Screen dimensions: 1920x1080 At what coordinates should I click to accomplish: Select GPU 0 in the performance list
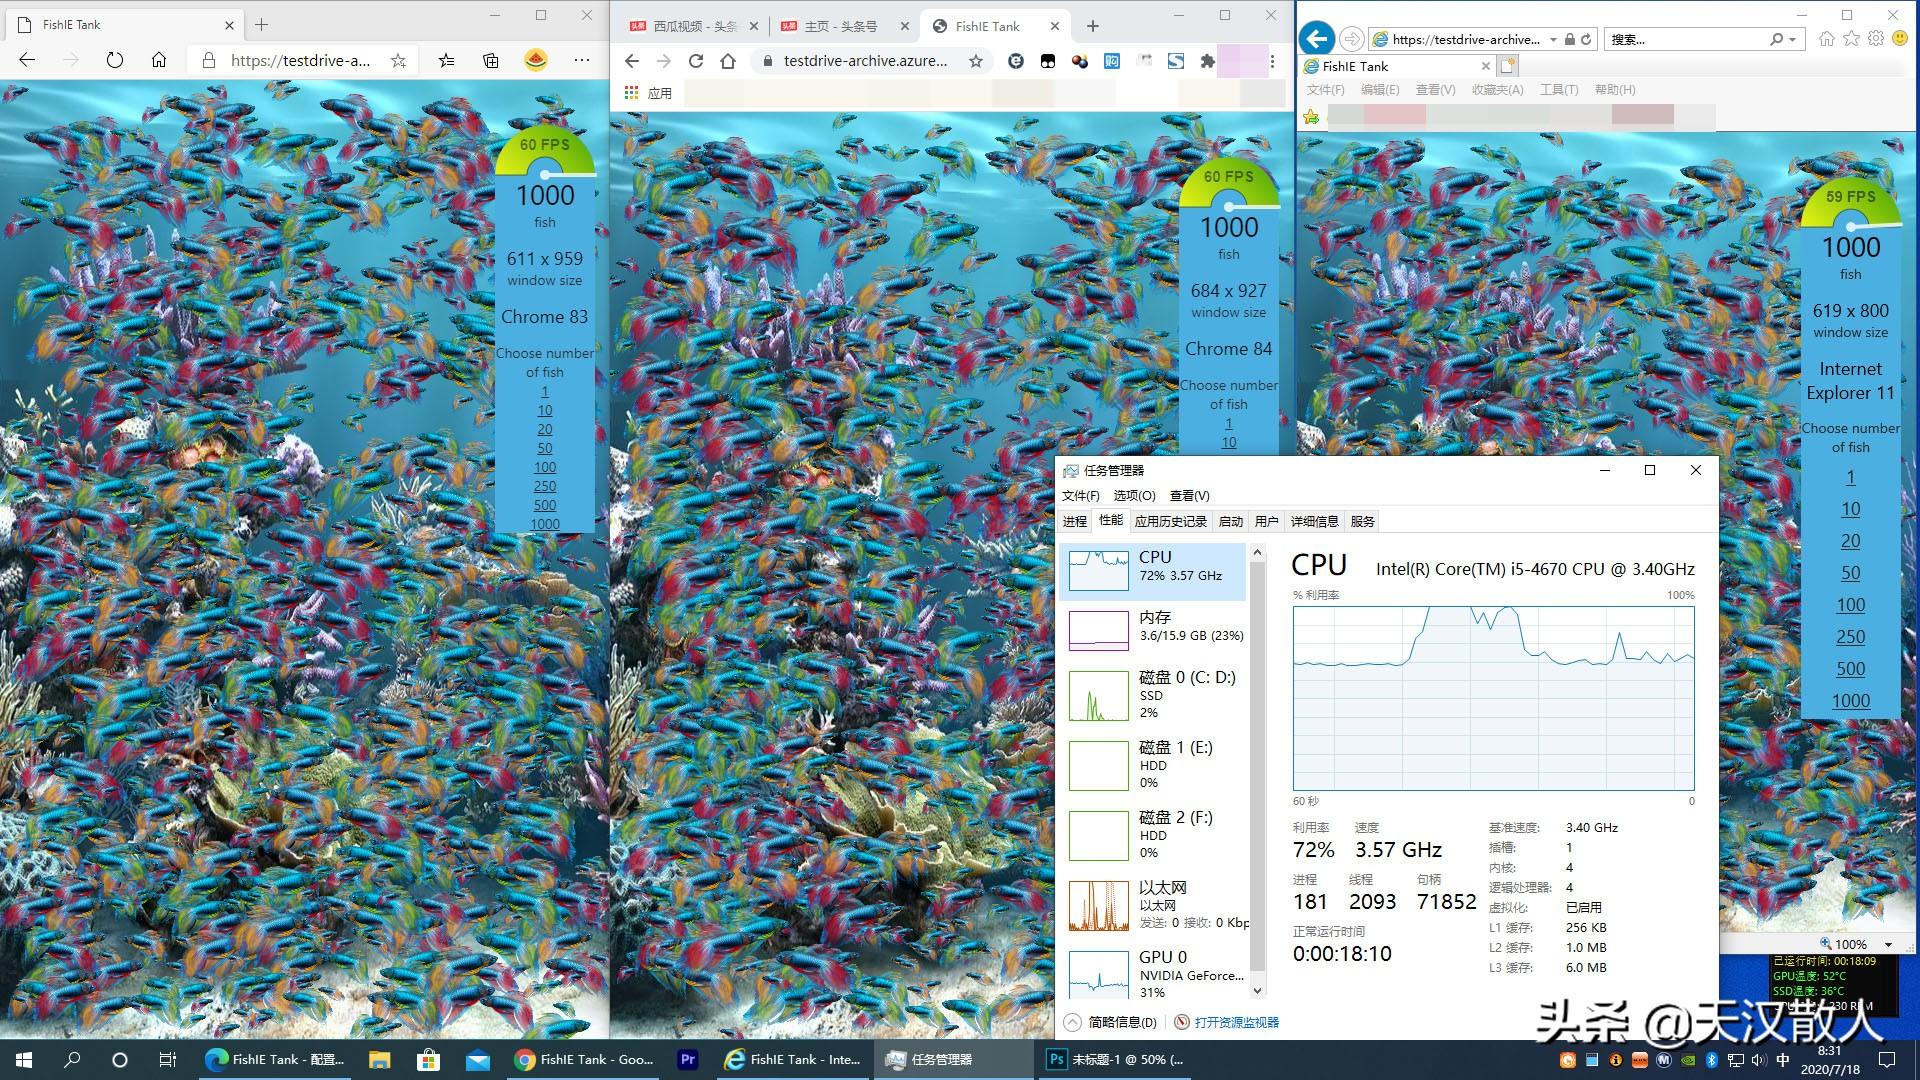(x=1155, y=973)
